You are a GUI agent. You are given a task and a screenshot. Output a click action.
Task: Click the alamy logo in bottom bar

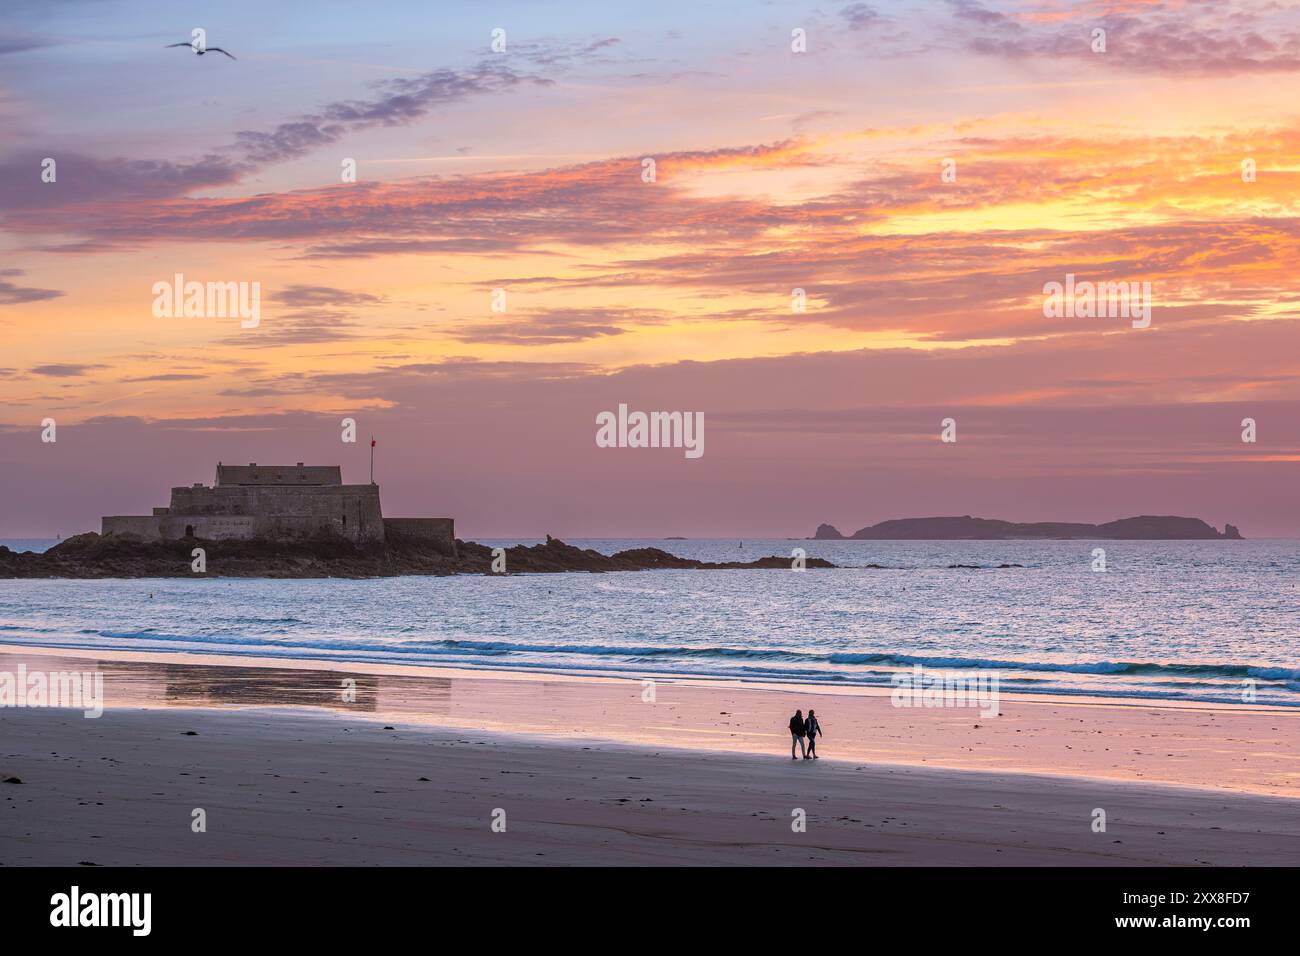click(101, 910)
